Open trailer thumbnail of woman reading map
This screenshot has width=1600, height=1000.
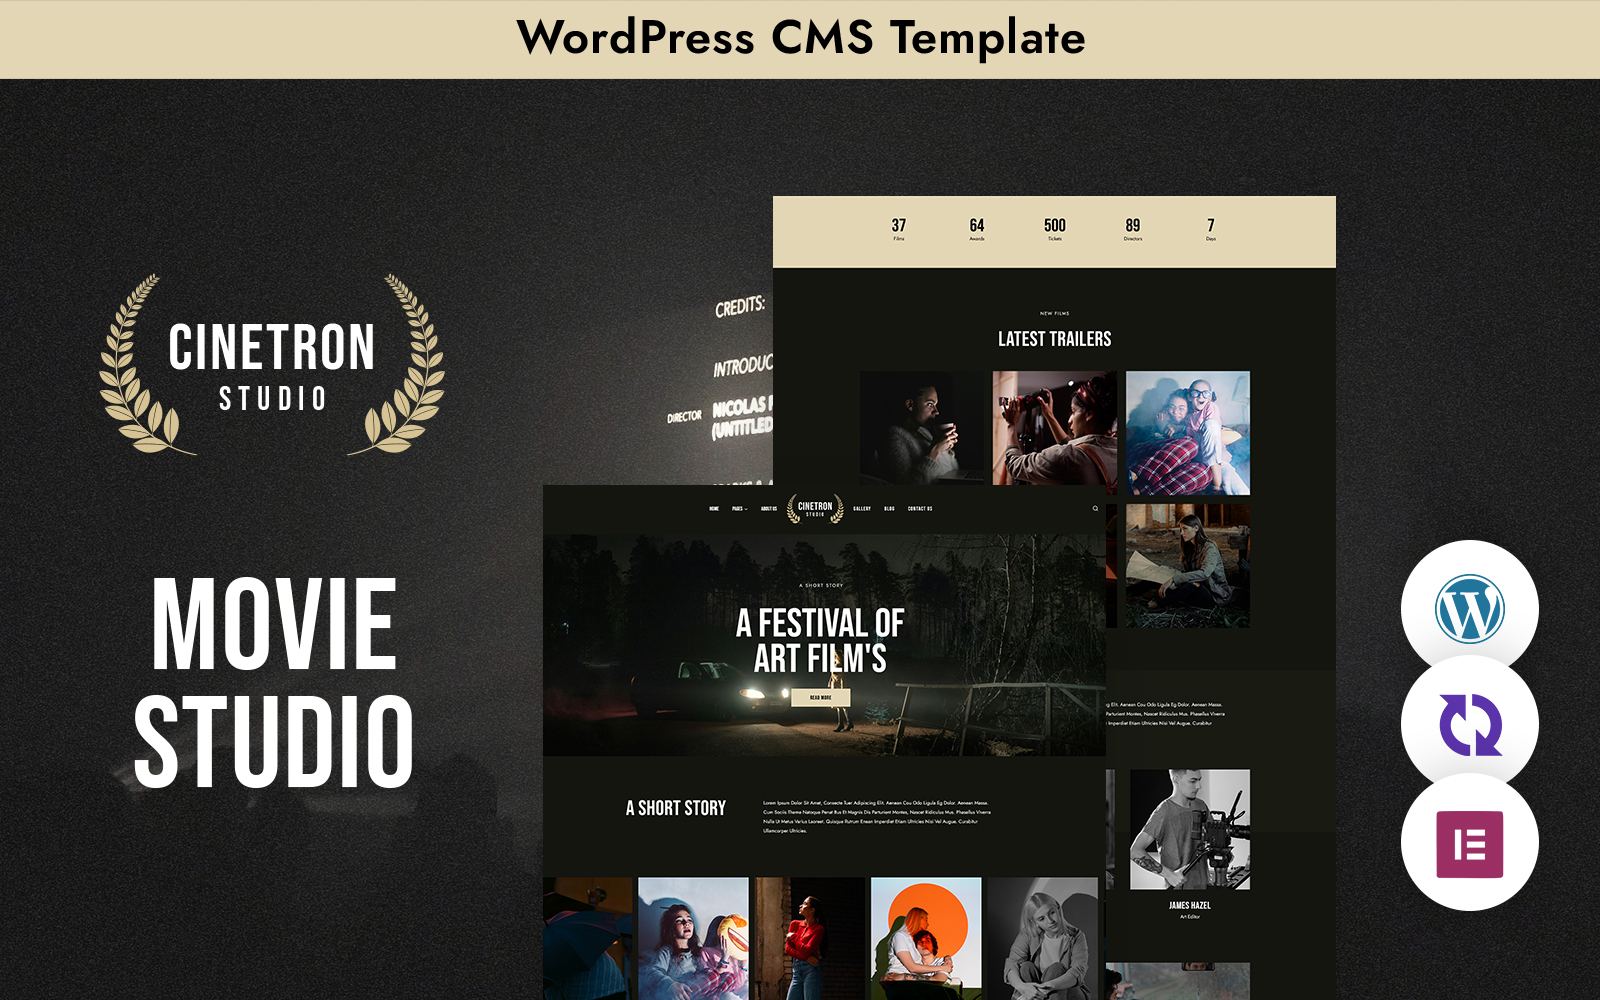pyautogui.click(x=1187, y=565)
